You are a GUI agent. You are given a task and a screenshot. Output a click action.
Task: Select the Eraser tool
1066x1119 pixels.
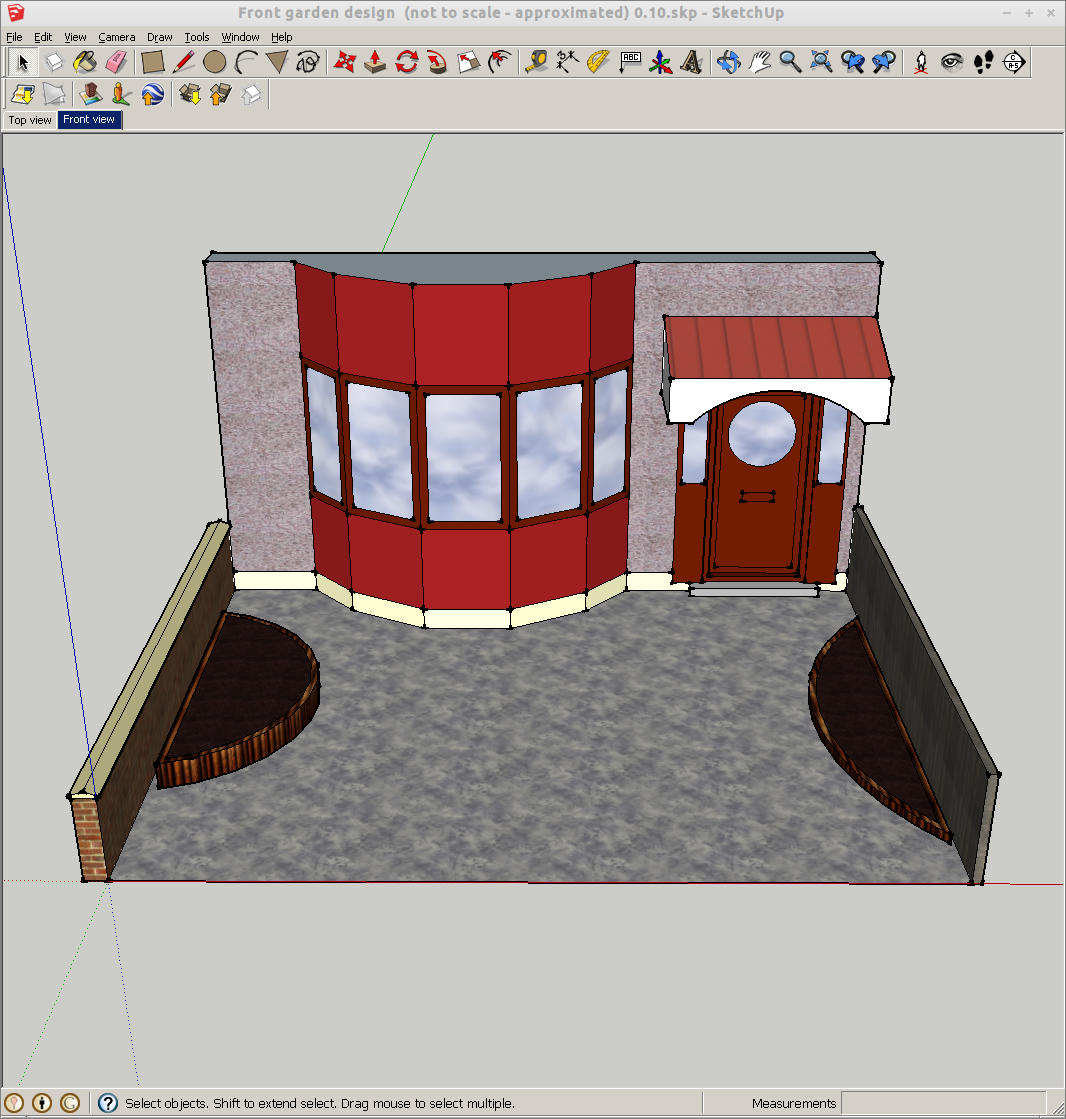(116, 62)
